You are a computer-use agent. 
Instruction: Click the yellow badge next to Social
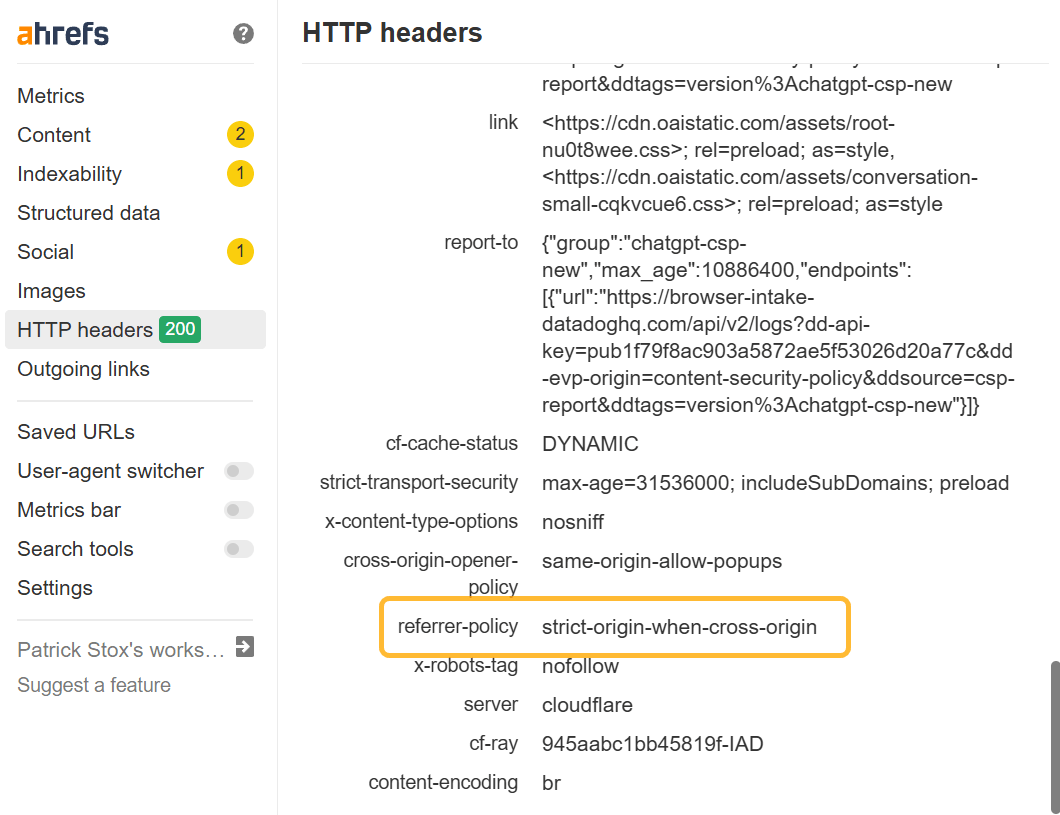(x=240, y=251)
